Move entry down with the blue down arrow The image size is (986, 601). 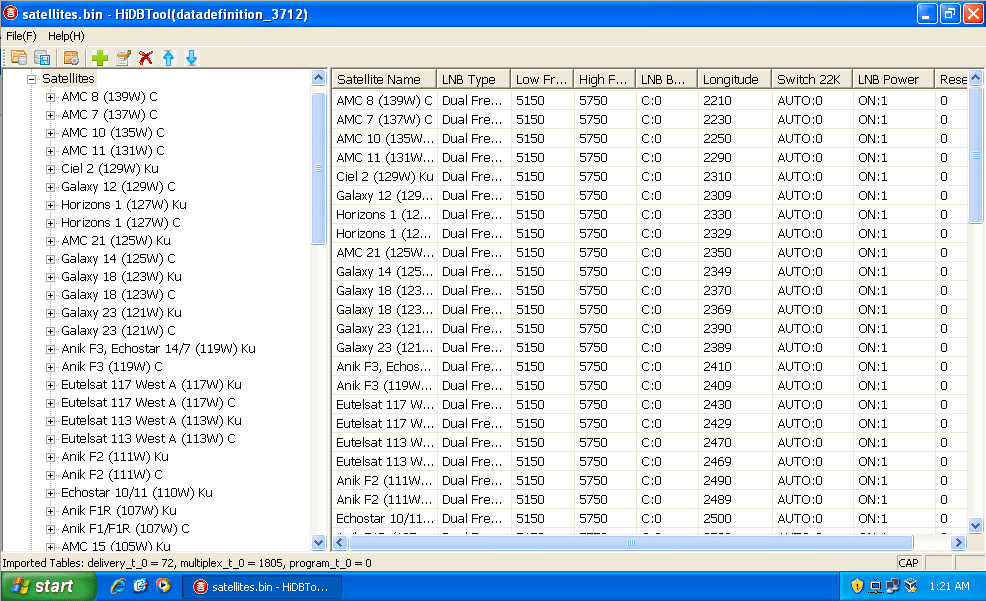tap(192, 58)
